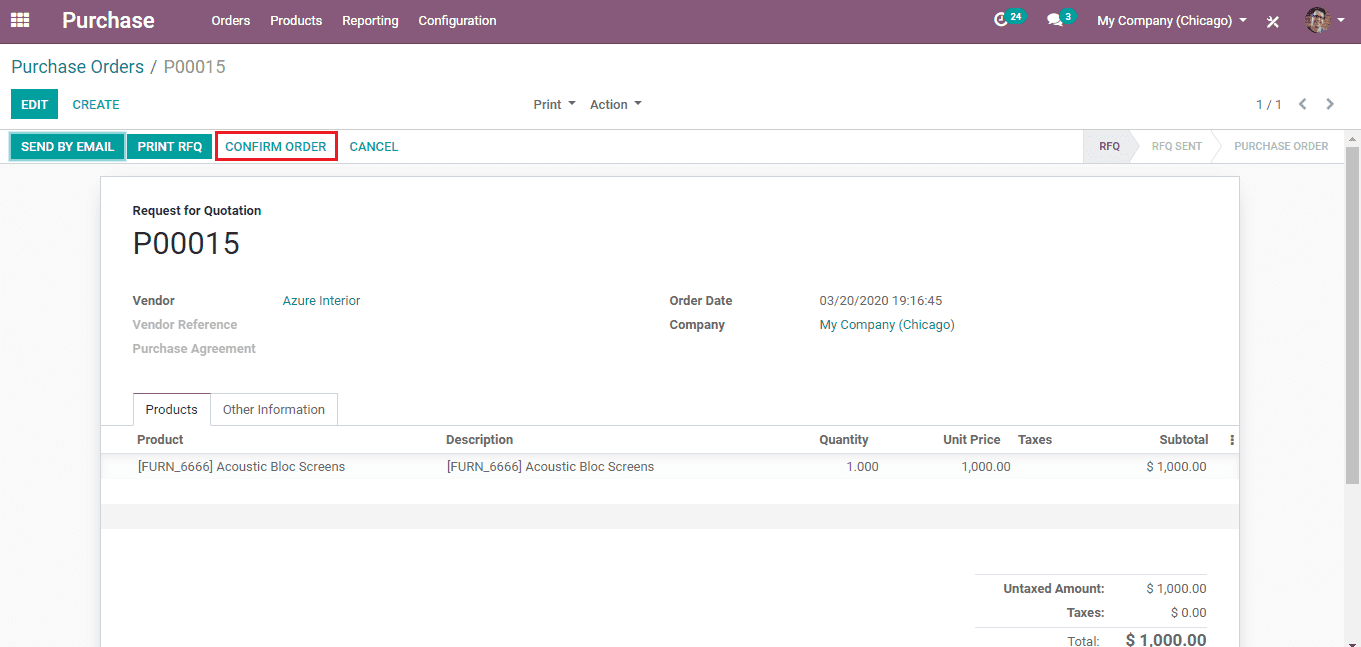Open the Products menu
This screenshot has height=647, width=1361.
click(296, 20)
